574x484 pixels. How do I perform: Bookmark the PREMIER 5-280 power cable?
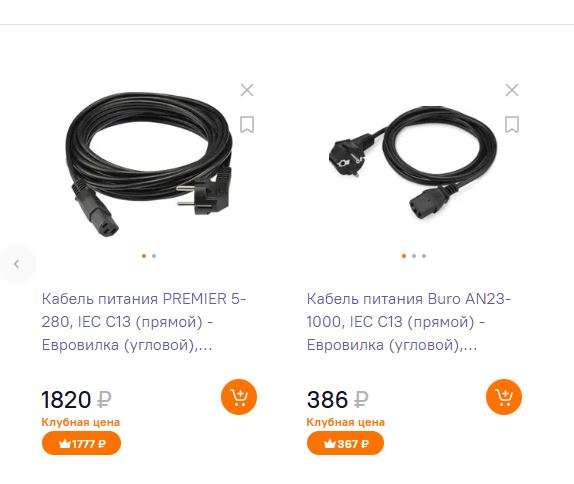pyautogui.click(x=247, y=124)
